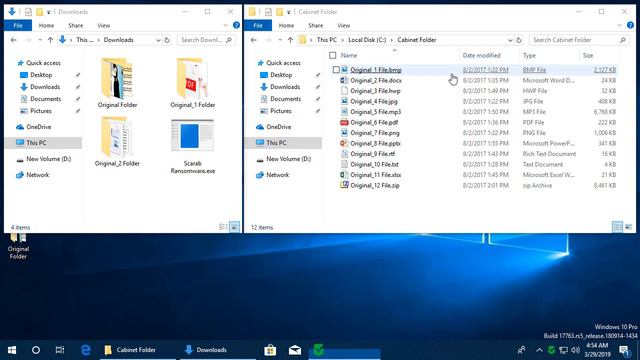This screenshot has width=640, height=360.
Task: Sort by Type column header
Action: [529, 56]
